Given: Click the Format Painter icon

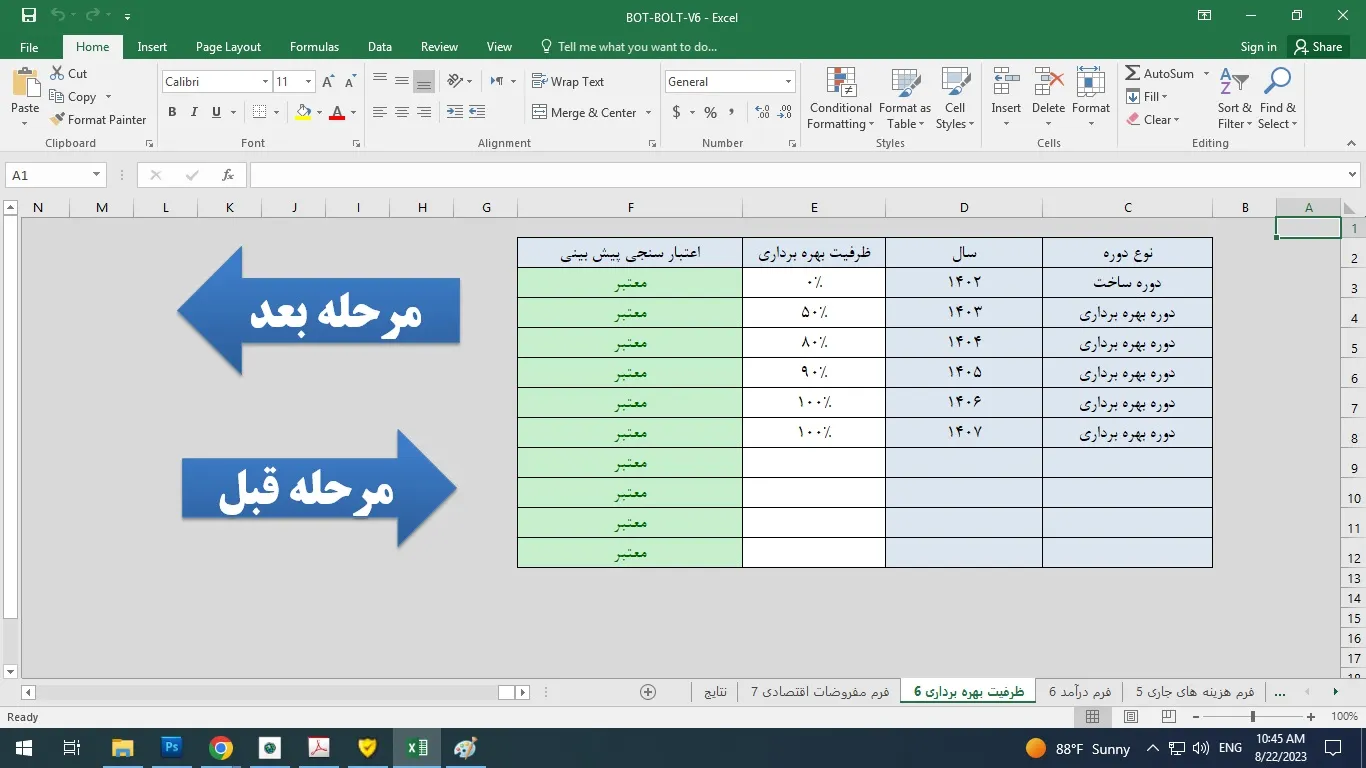Looking at the screenshot, I should [58, 119].
